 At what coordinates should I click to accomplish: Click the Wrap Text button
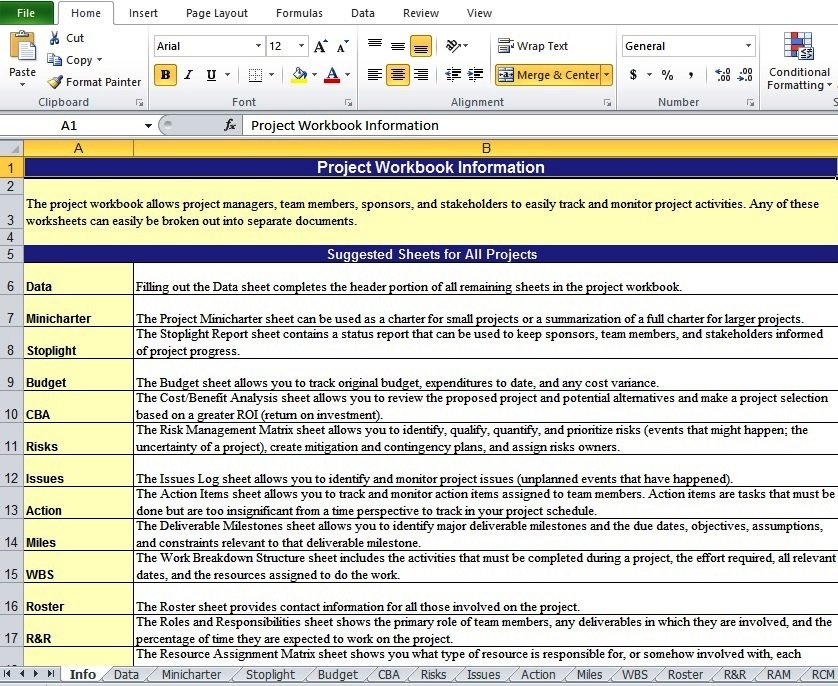(x=533, y=46)
